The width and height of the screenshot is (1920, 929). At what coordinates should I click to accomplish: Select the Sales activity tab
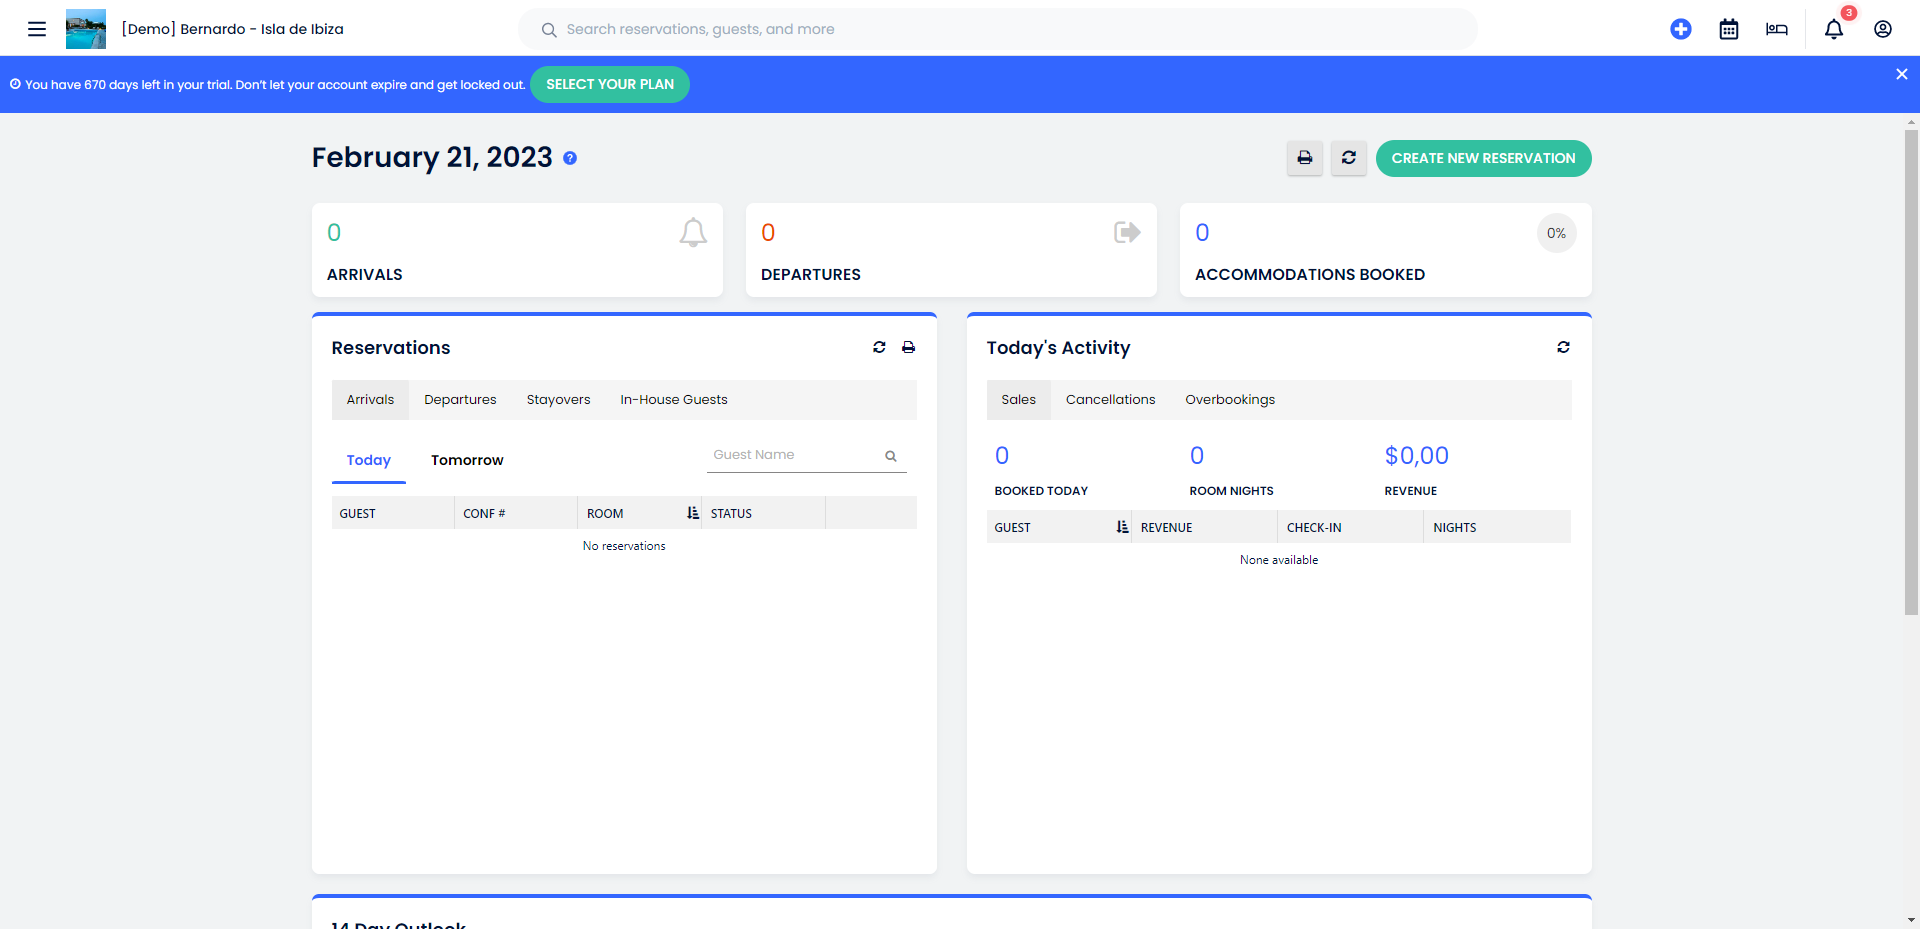pos(1019,400)
